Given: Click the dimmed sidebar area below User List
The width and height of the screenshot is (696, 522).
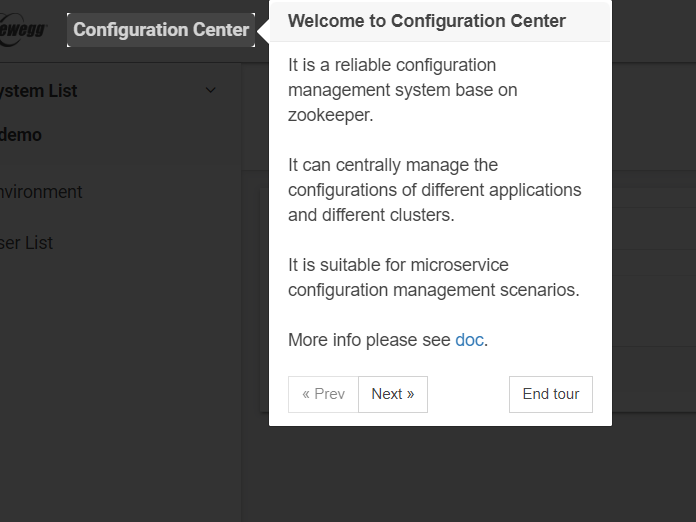Looking at the screenshot, I should tap(120, 380).
